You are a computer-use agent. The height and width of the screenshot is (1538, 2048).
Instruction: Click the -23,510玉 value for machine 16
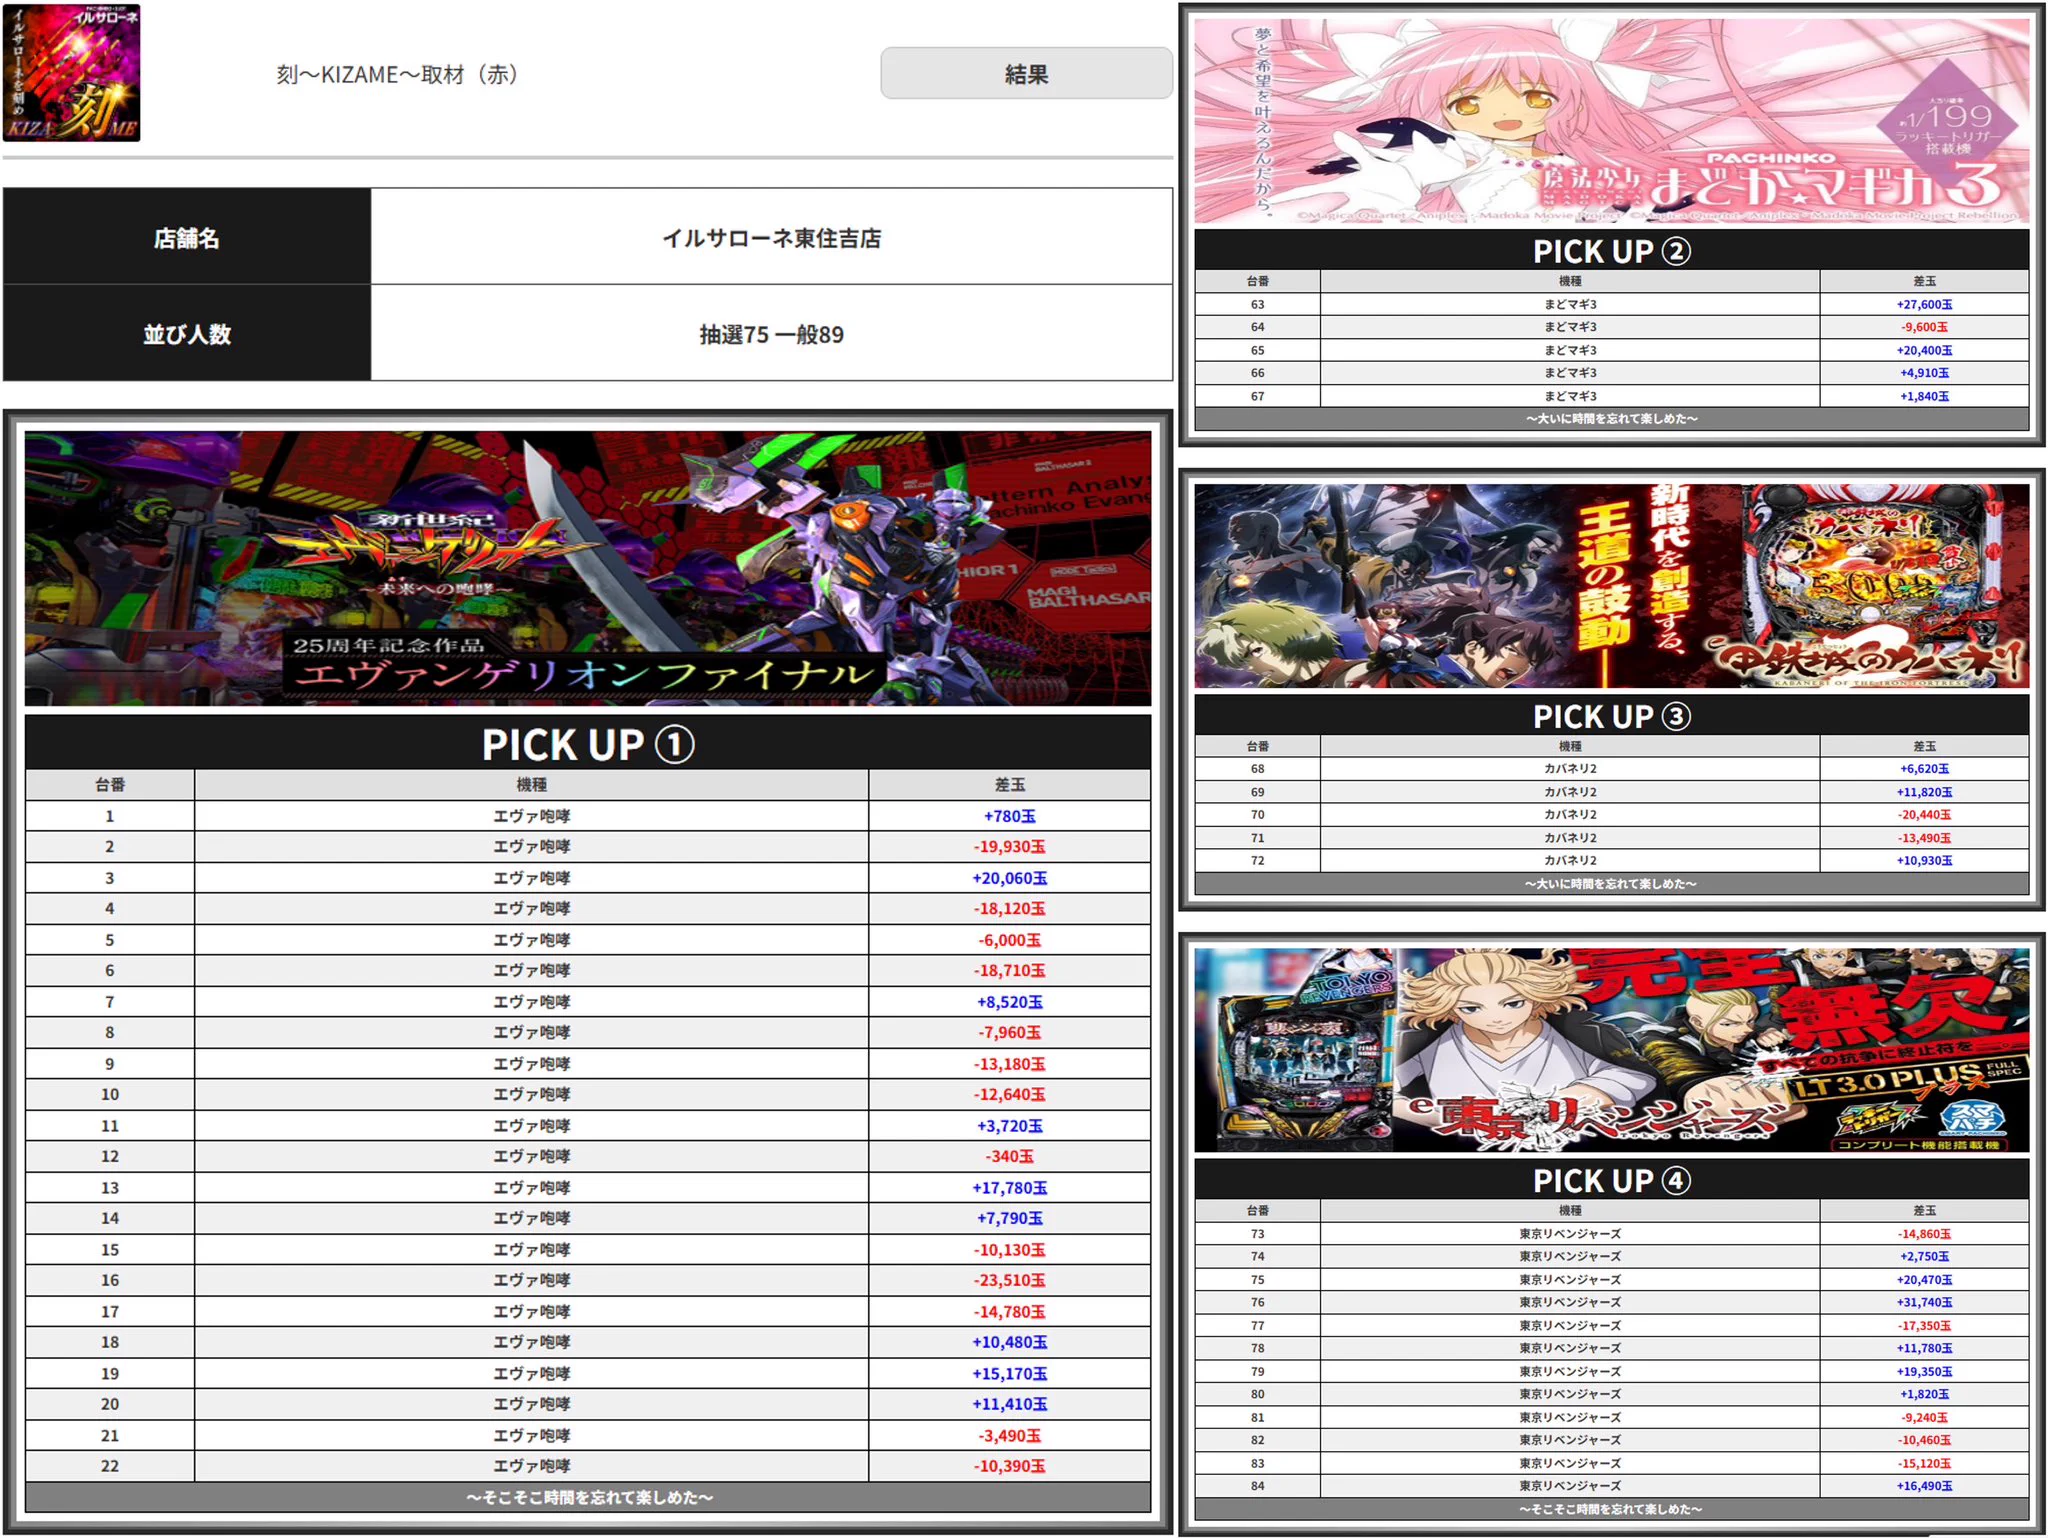(1009, 1280)
